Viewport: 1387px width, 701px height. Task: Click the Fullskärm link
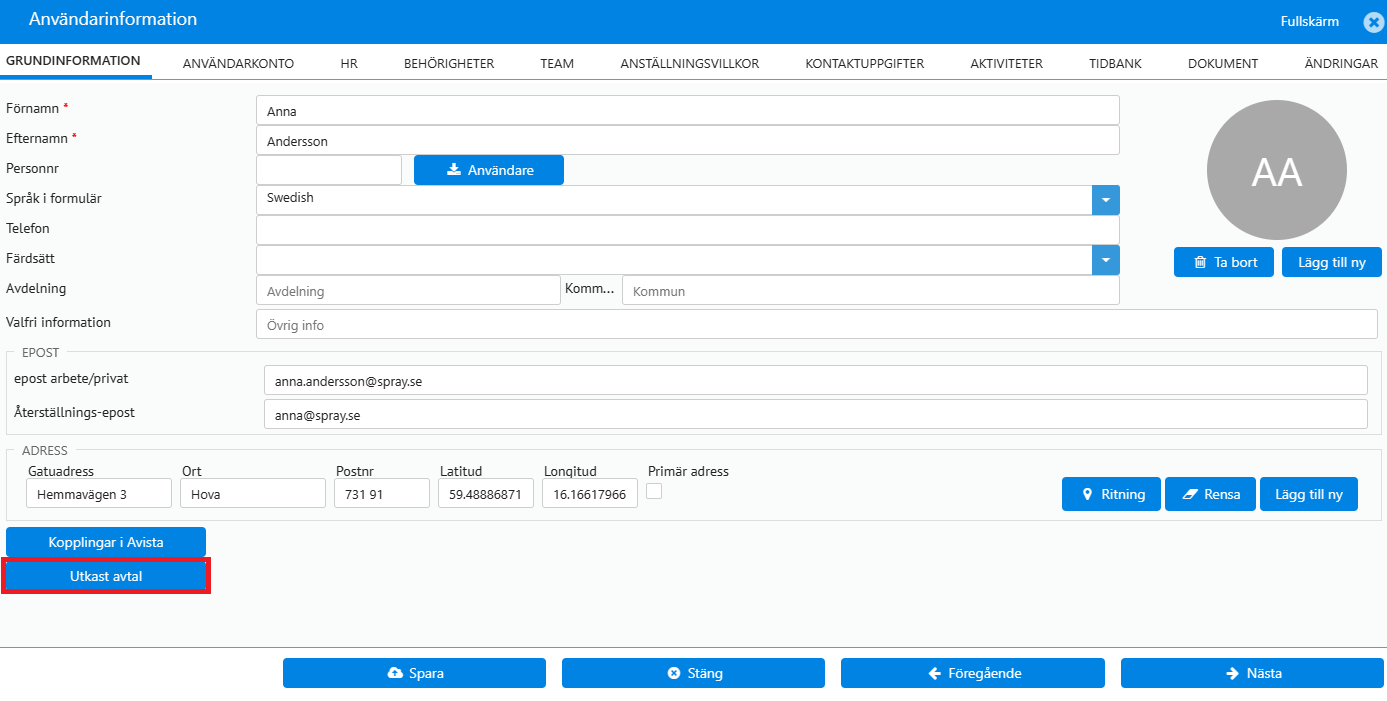(1309, 21)
